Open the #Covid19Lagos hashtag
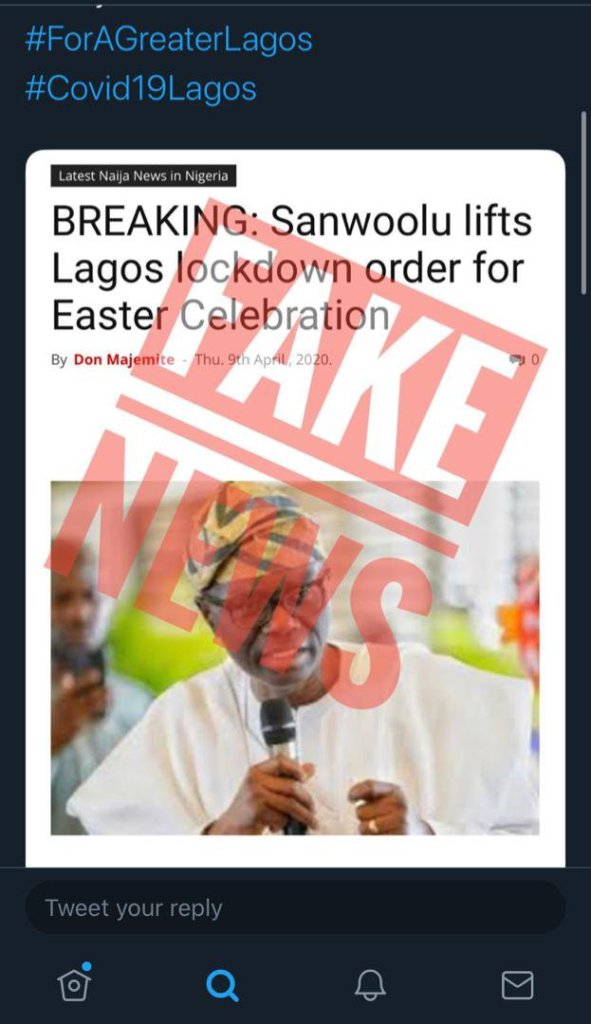 point(140,89)
